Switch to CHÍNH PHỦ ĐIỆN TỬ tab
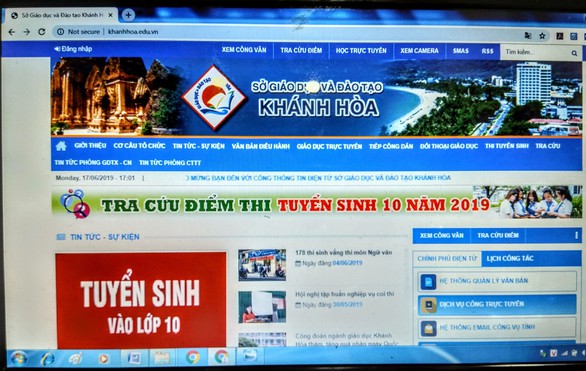 click(x=447, y=259)
